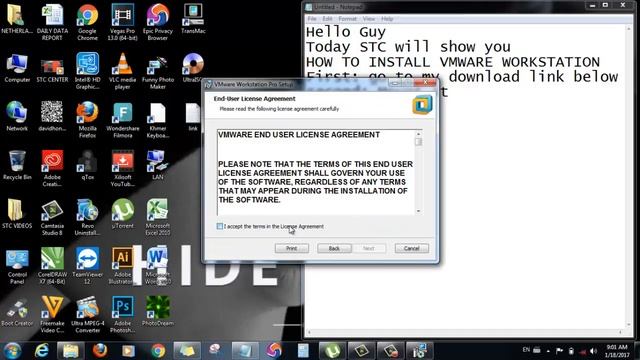640x360 pixels.
Task: Click the volume icon in system tray
Action: pos(593,351)
